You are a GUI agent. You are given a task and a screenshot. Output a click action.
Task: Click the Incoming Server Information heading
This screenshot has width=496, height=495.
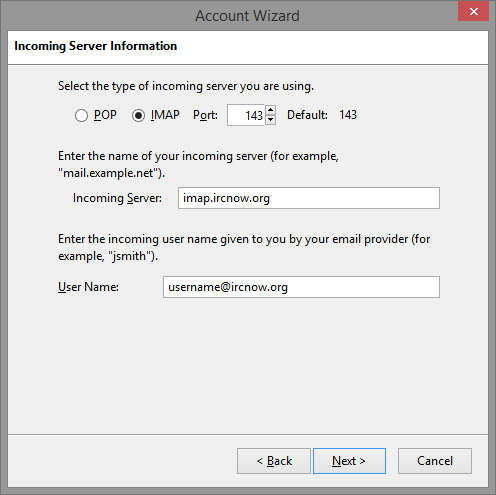point(96,46)
